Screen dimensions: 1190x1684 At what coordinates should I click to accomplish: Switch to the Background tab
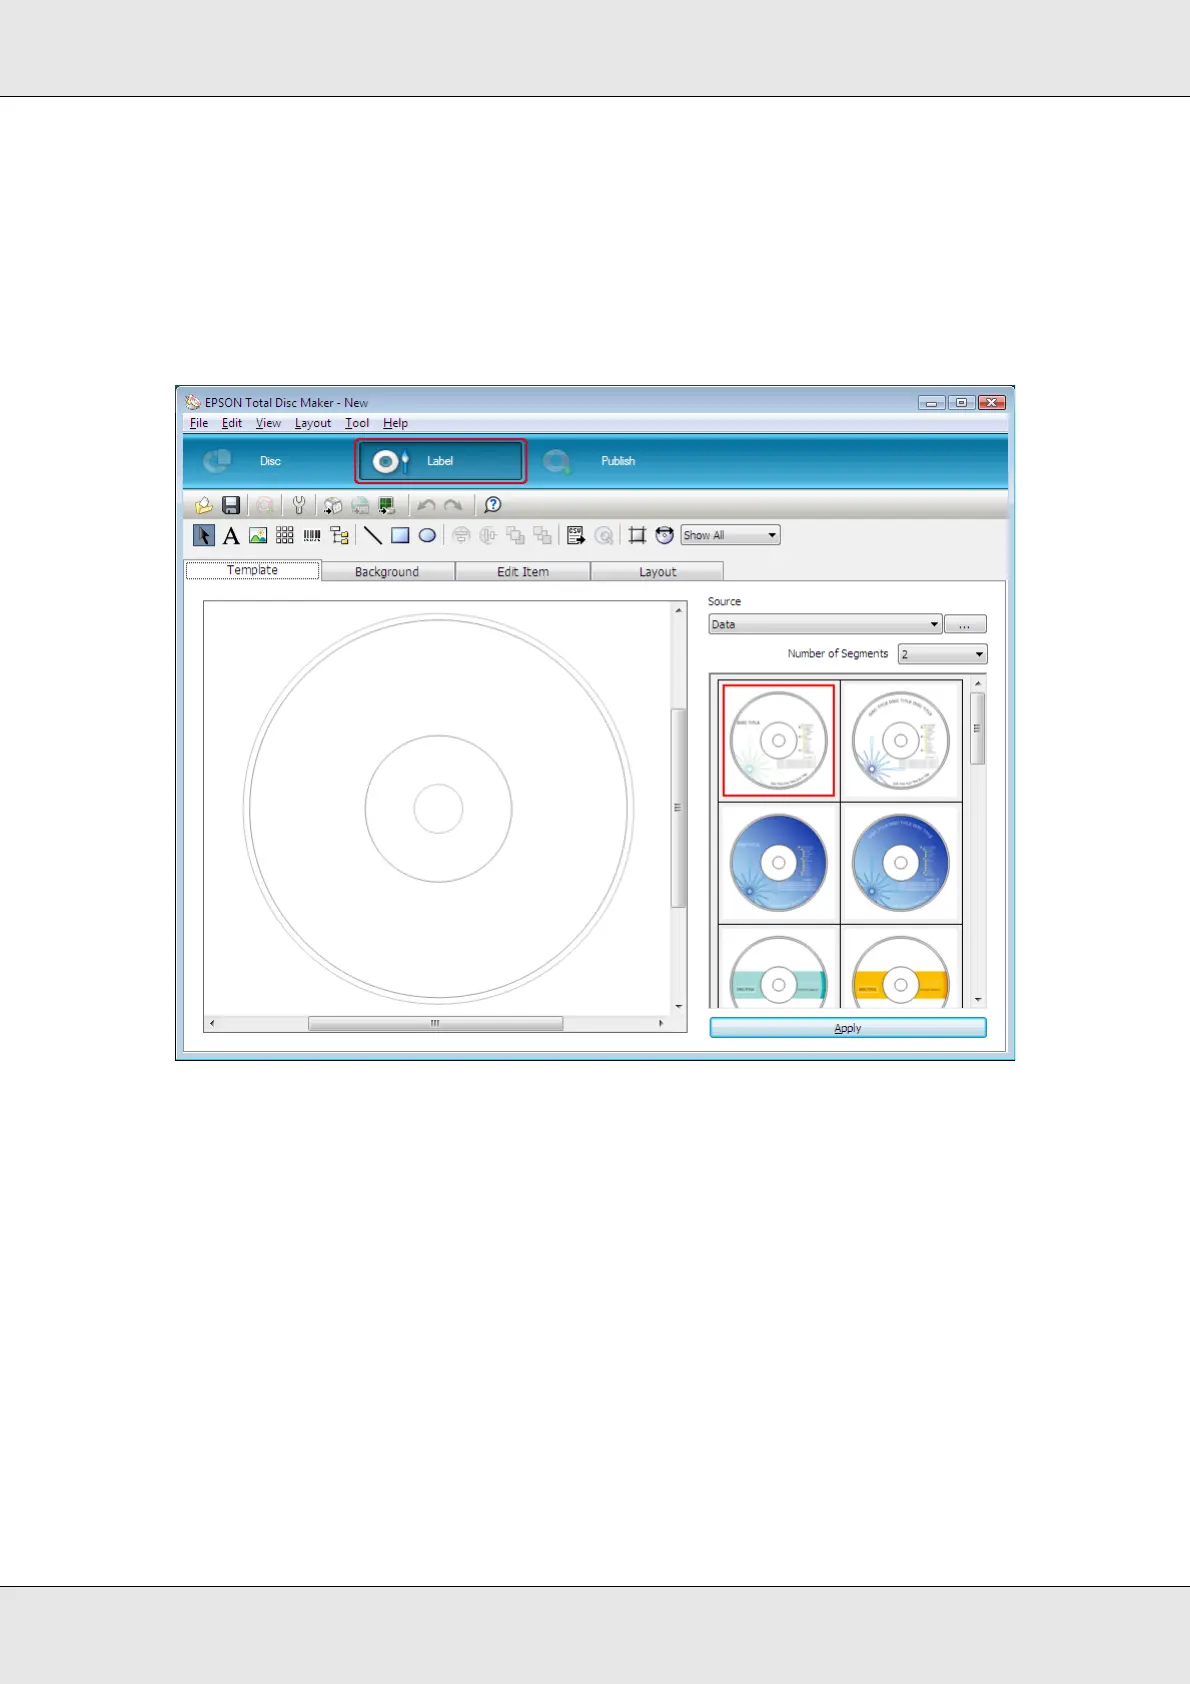(x=387, y=571)
